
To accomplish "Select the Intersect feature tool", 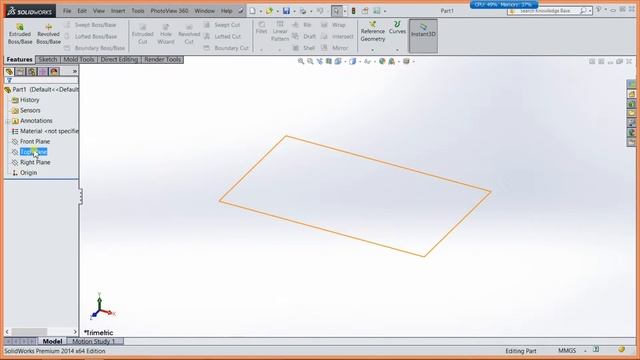I will 338,36.
